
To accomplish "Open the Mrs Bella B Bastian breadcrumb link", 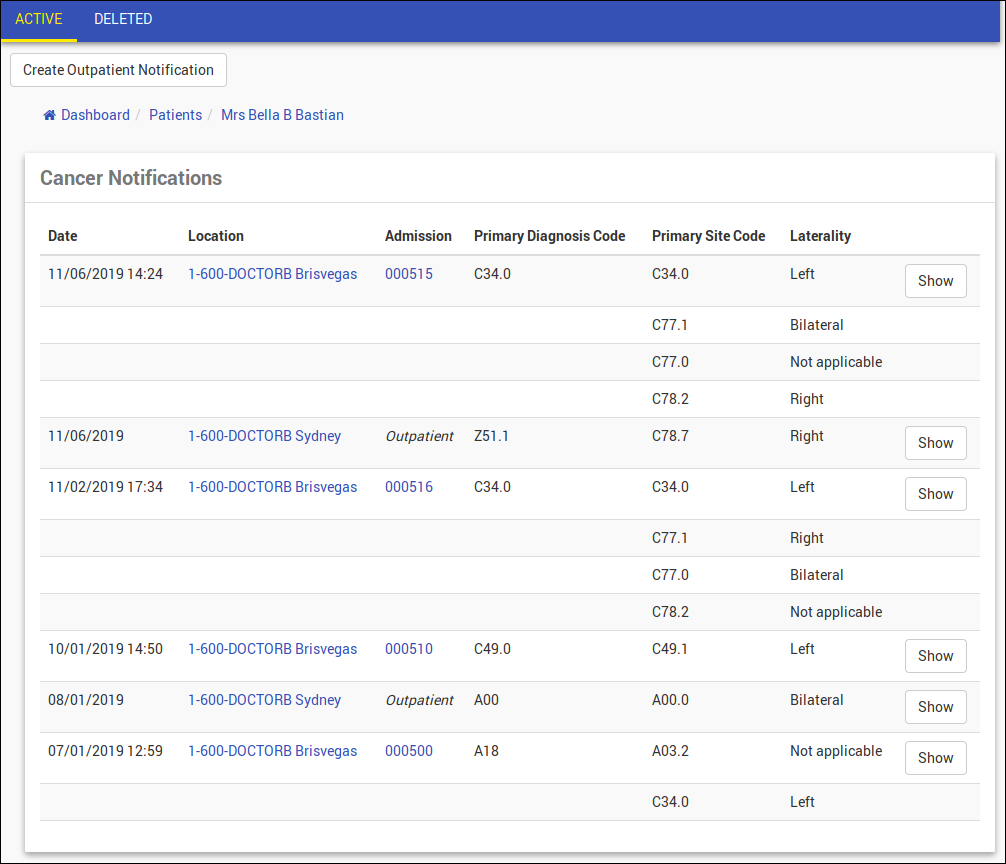I will [x=282, y=115].
